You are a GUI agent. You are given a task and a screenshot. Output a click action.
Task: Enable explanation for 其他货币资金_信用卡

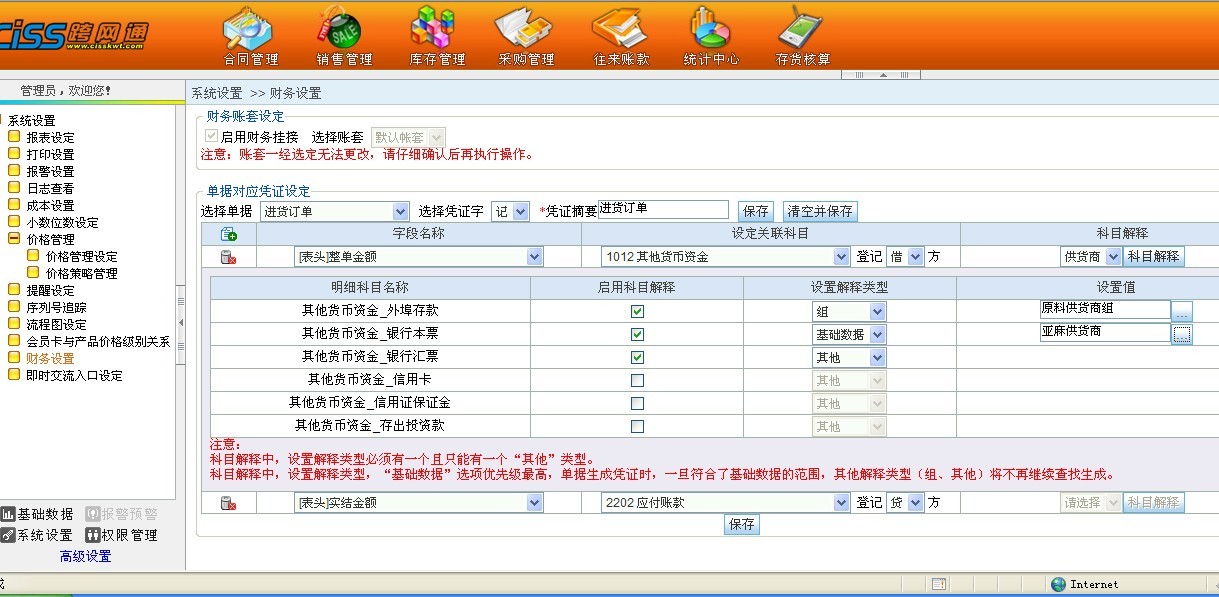pyautogui.click(x=637, y=380)
